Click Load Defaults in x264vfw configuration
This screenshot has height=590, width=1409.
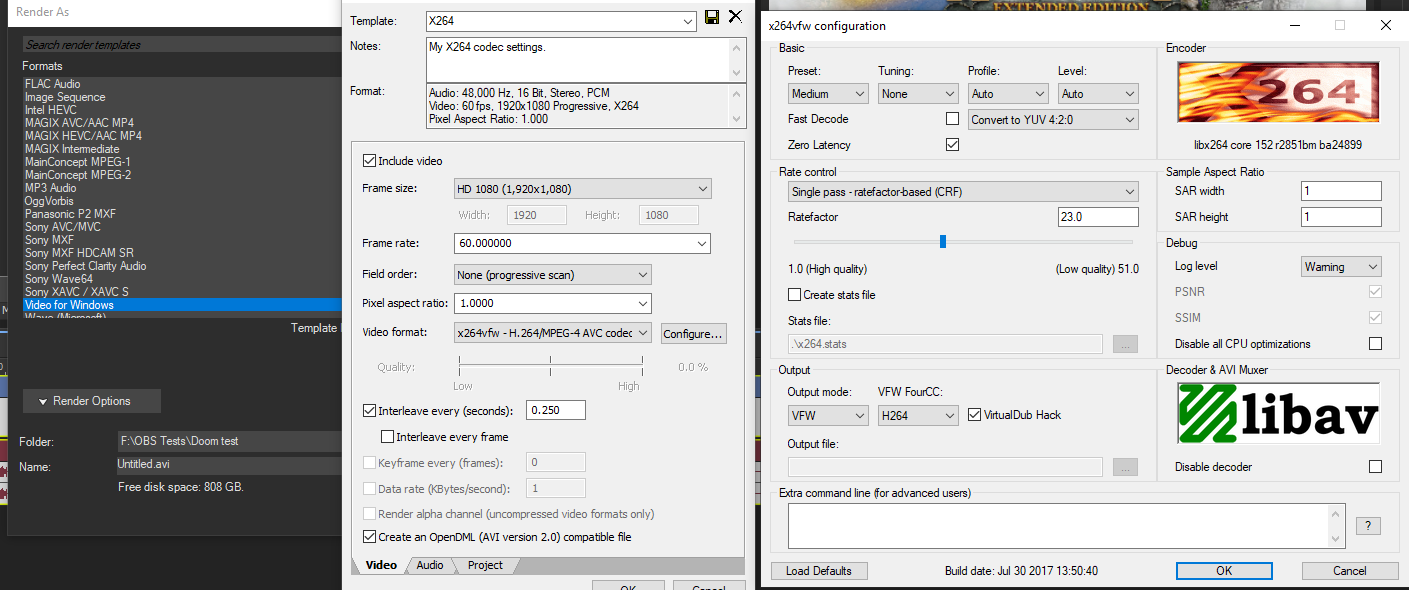(819, 571)
